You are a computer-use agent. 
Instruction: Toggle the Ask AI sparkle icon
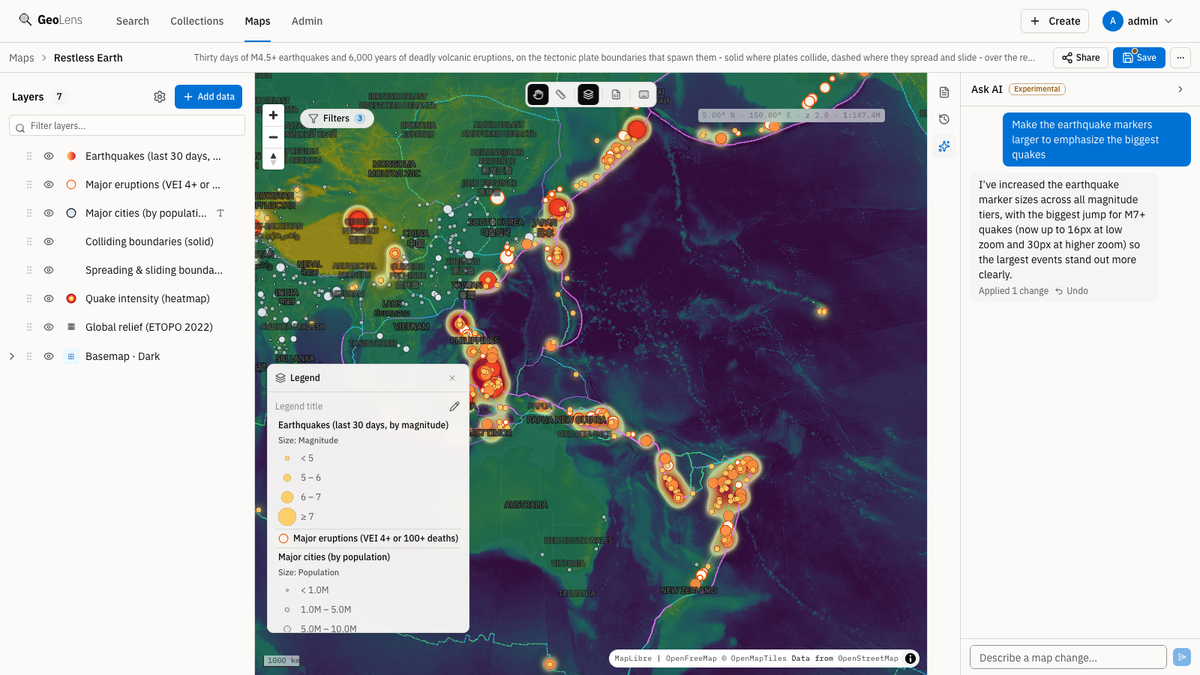[944, 146]
